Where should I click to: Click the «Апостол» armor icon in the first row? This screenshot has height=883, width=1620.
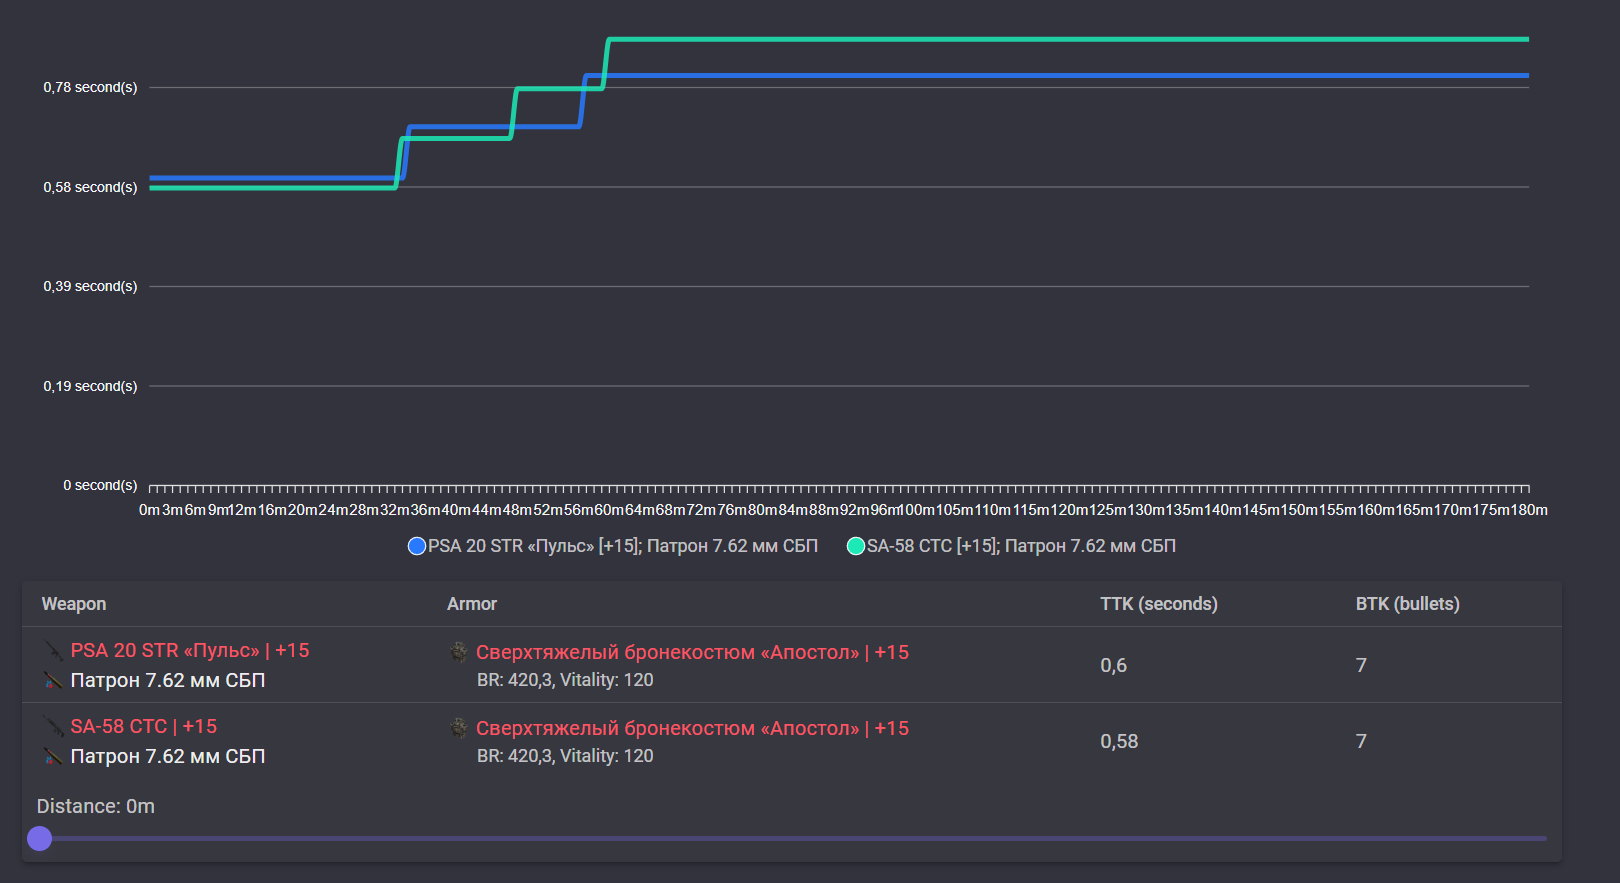pos(459,652)
